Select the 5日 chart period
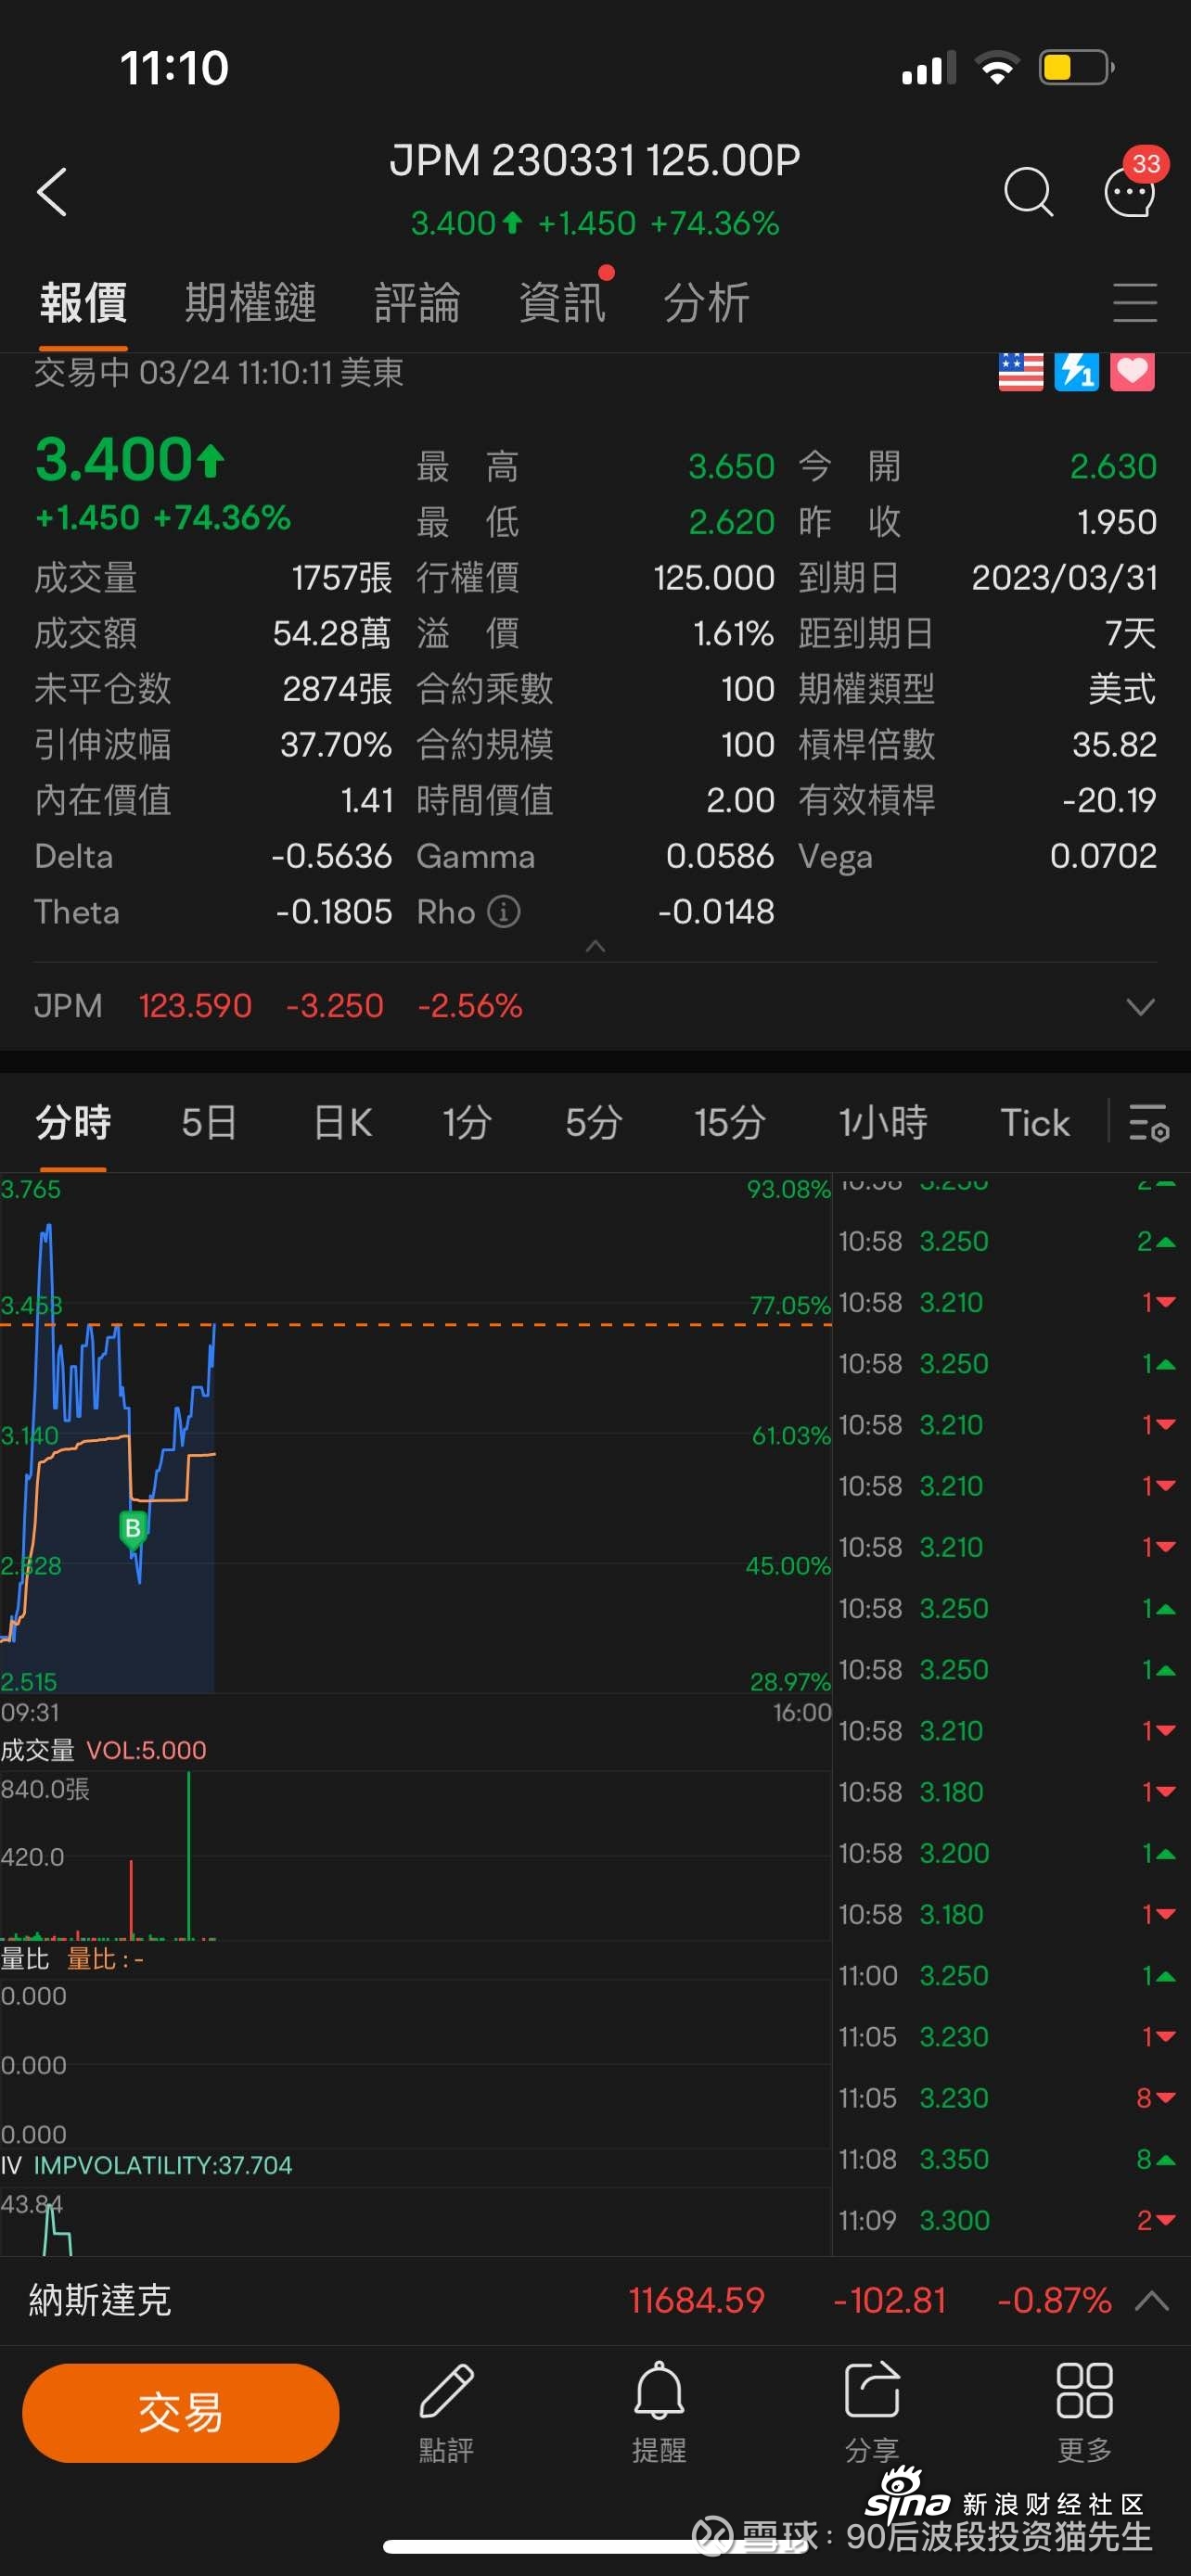This screenshot has width=1191, height=2576. [209, 1123]
